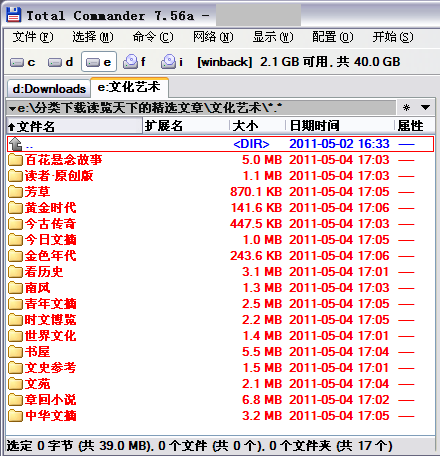Click the parent directory up-arrow icon
440x456 pixels.
point(15,144)
